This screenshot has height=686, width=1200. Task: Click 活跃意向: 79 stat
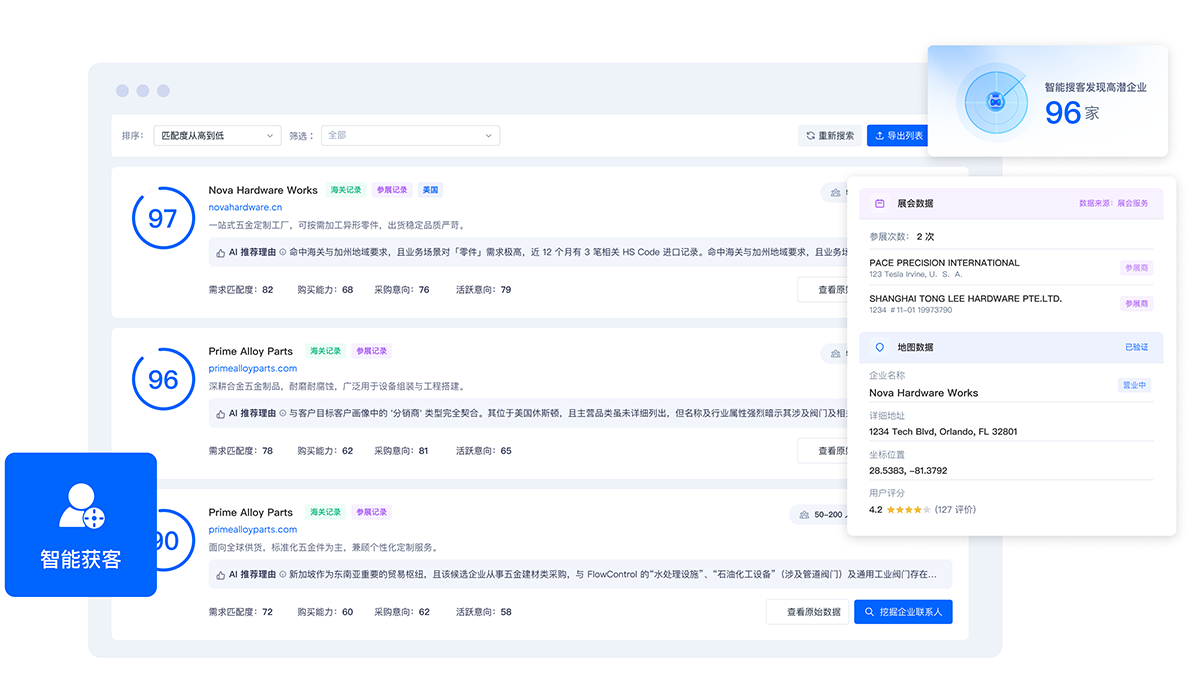coord(484,290)
